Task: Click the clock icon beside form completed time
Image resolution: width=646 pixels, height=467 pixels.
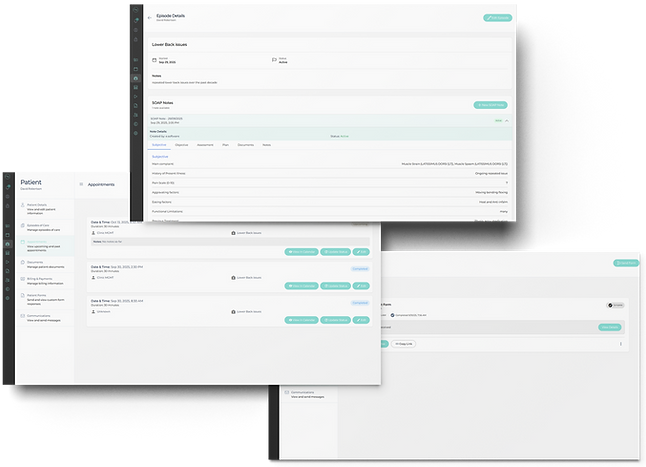Action: [392, 315]
